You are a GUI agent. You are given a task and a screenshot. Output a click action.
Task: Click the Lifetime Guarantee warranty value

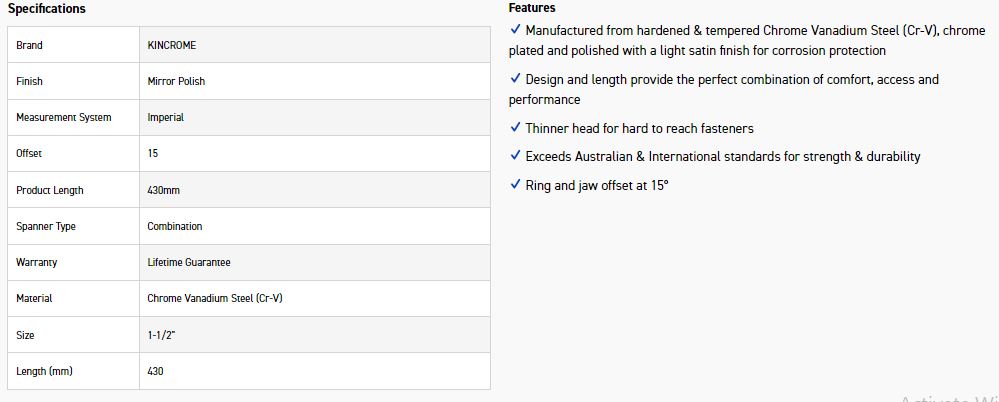[189, 262]
